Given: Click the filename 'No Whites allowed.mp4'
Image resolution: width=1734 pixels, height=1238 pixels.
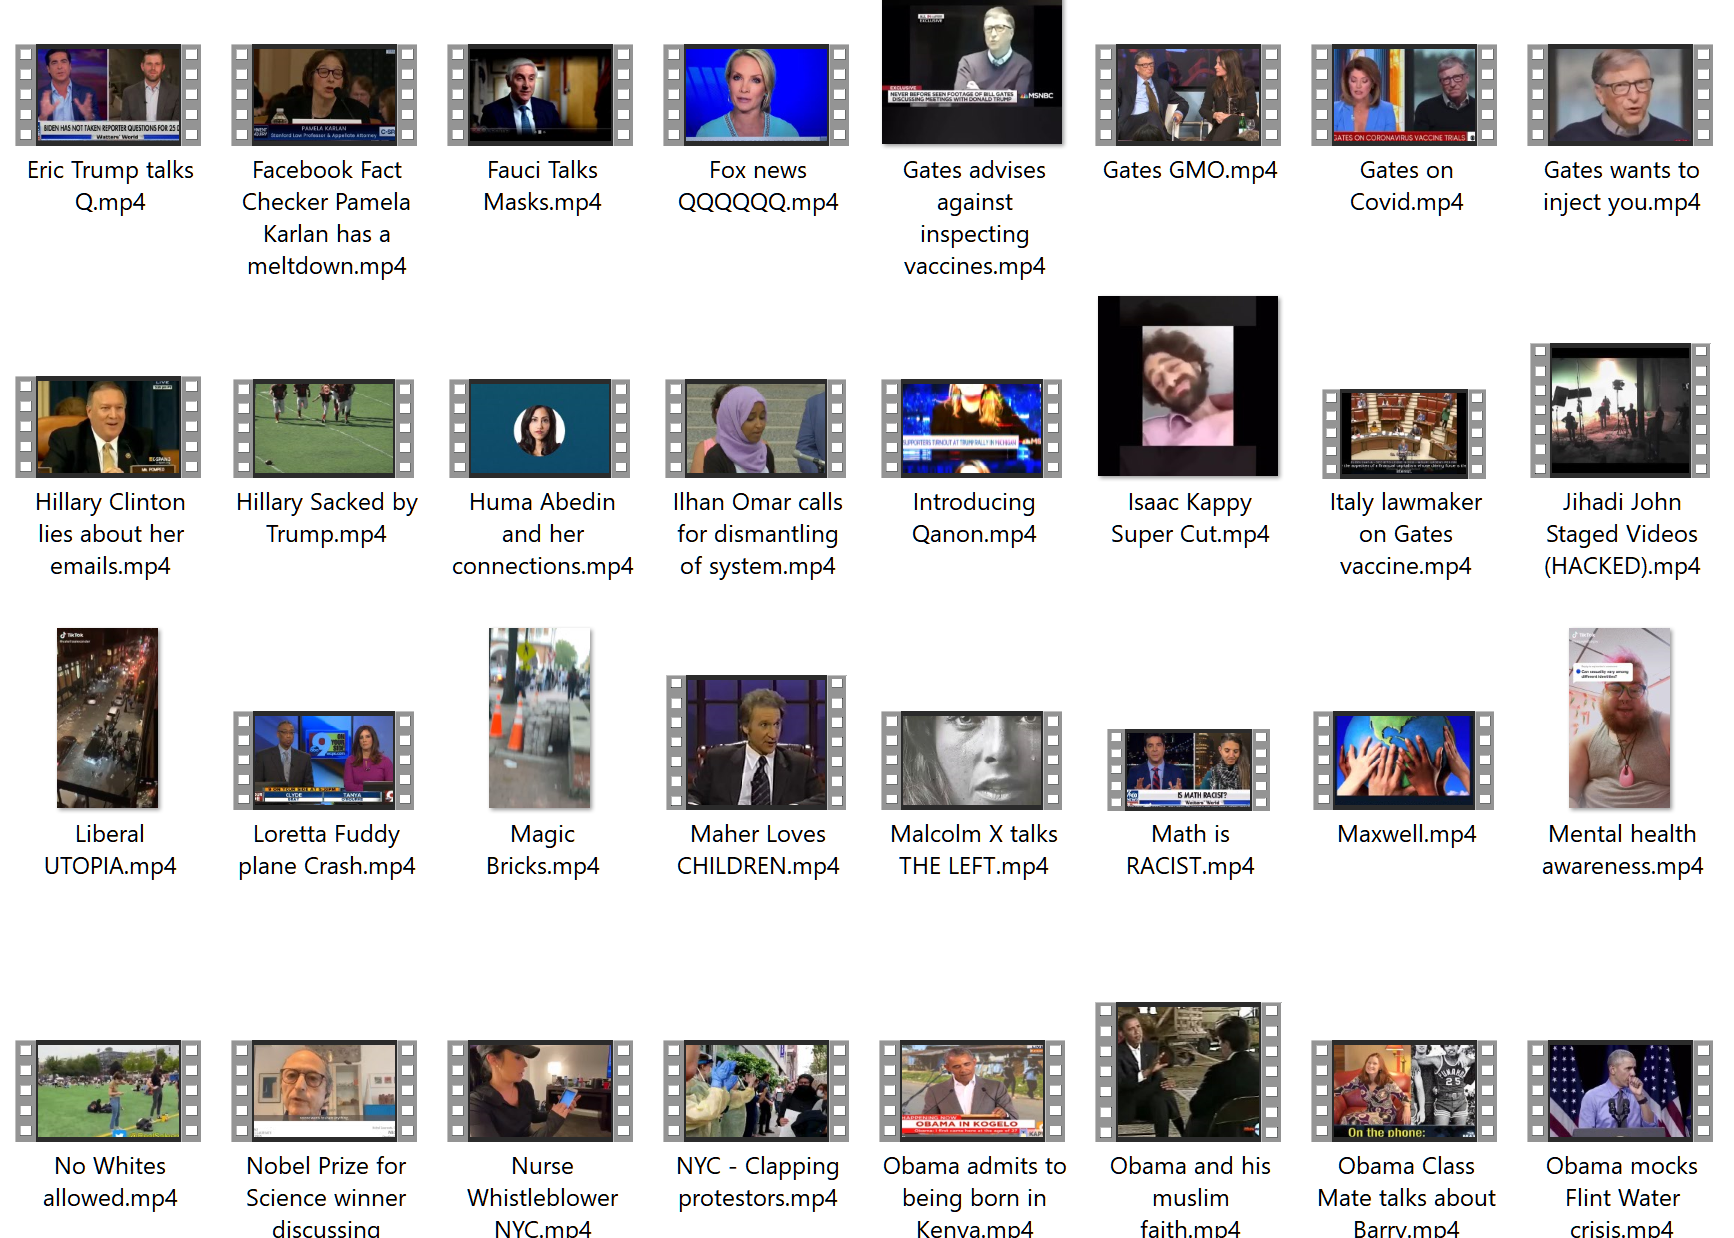Looking at the screenshot, I should click(110, 1182).
